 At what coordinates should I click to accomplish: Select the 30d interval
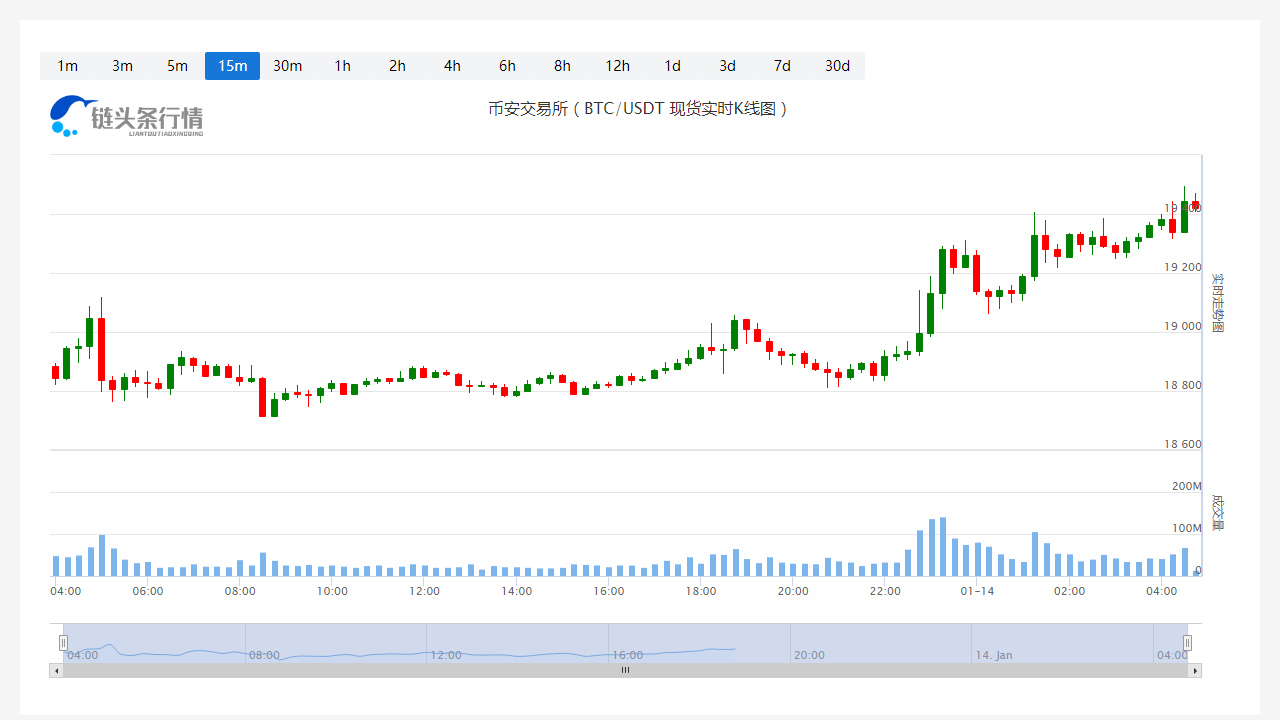(x=837, y=66)
